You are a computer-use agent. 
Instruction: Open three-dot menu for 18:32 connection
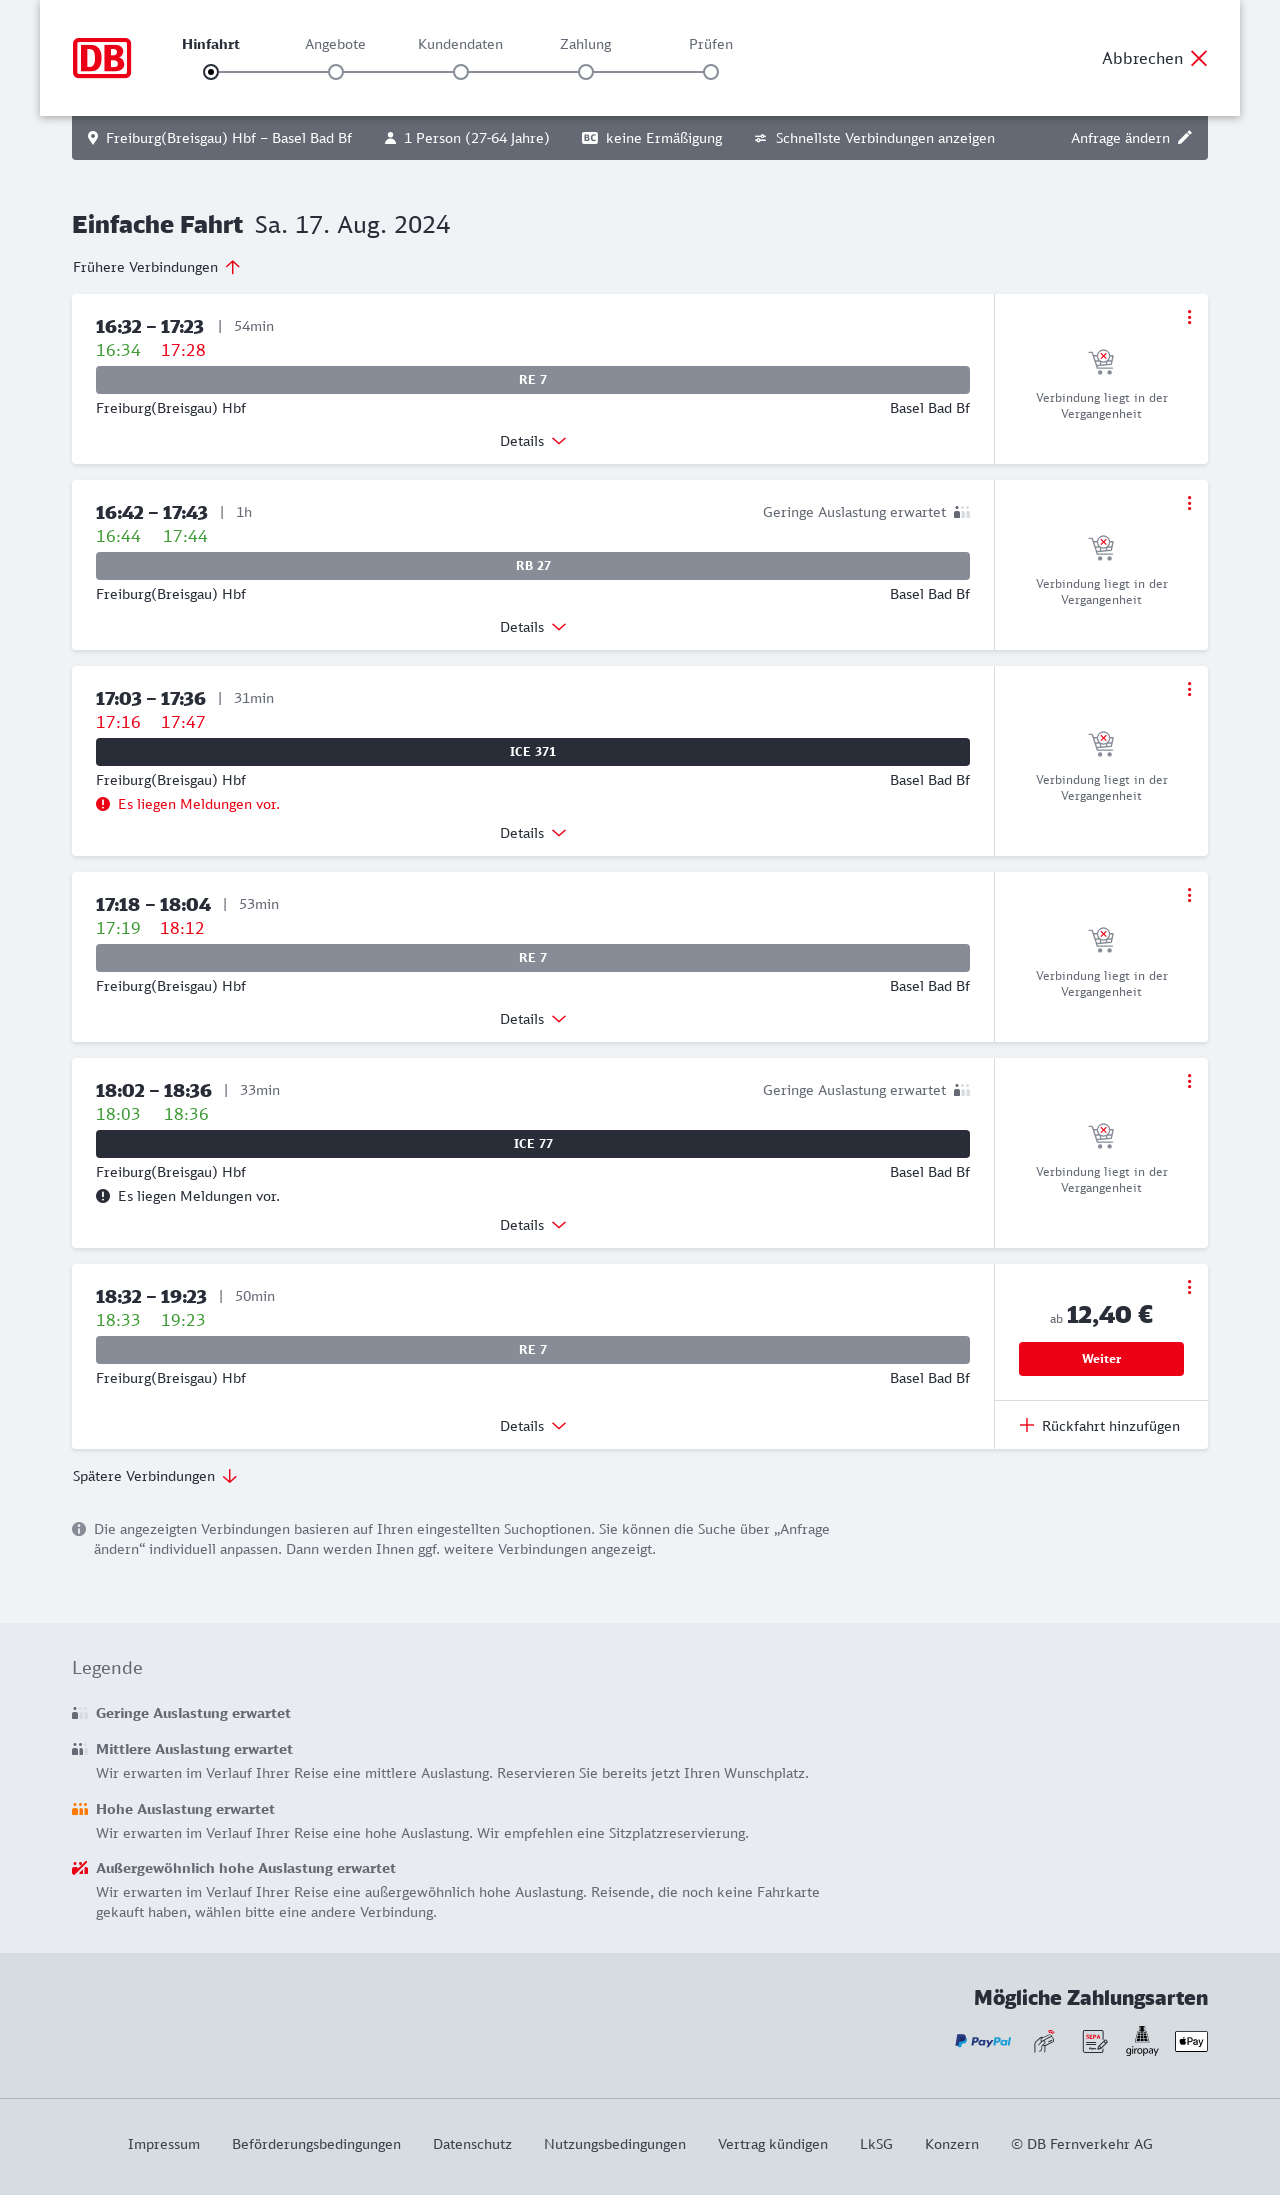pos(1189,1287)
